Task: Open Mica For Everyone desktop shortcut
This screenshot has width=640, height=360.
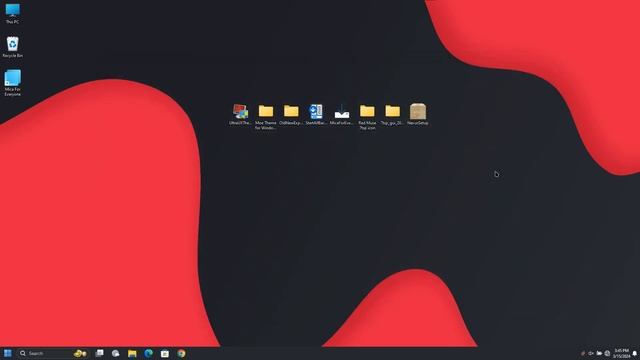Action: (12, 83)
